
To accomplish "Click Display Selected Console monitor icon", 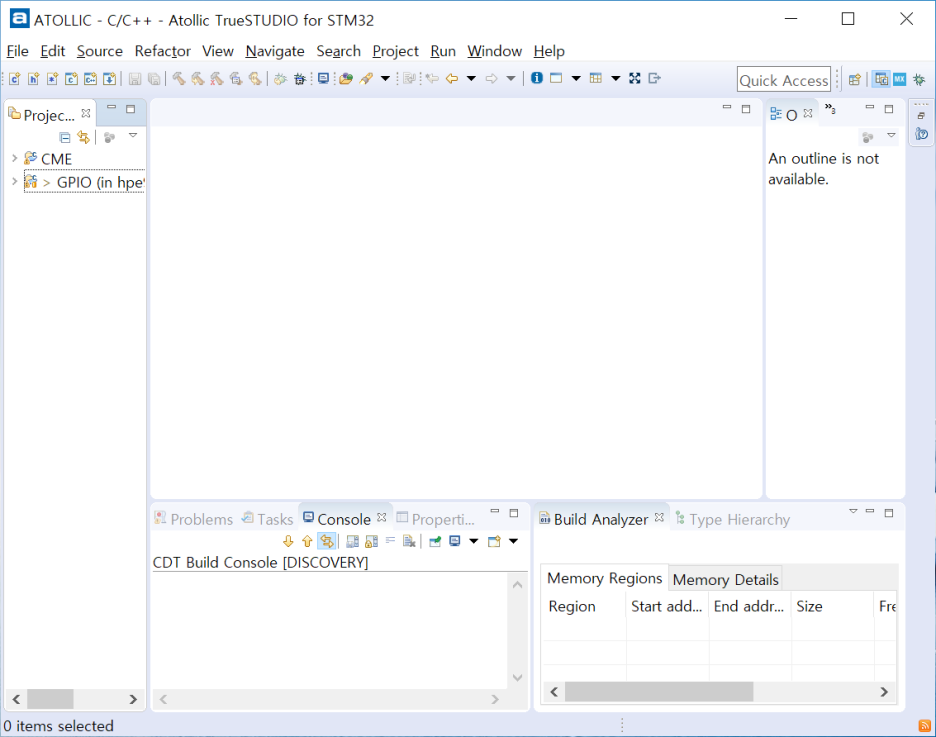I will pos(455,541).
